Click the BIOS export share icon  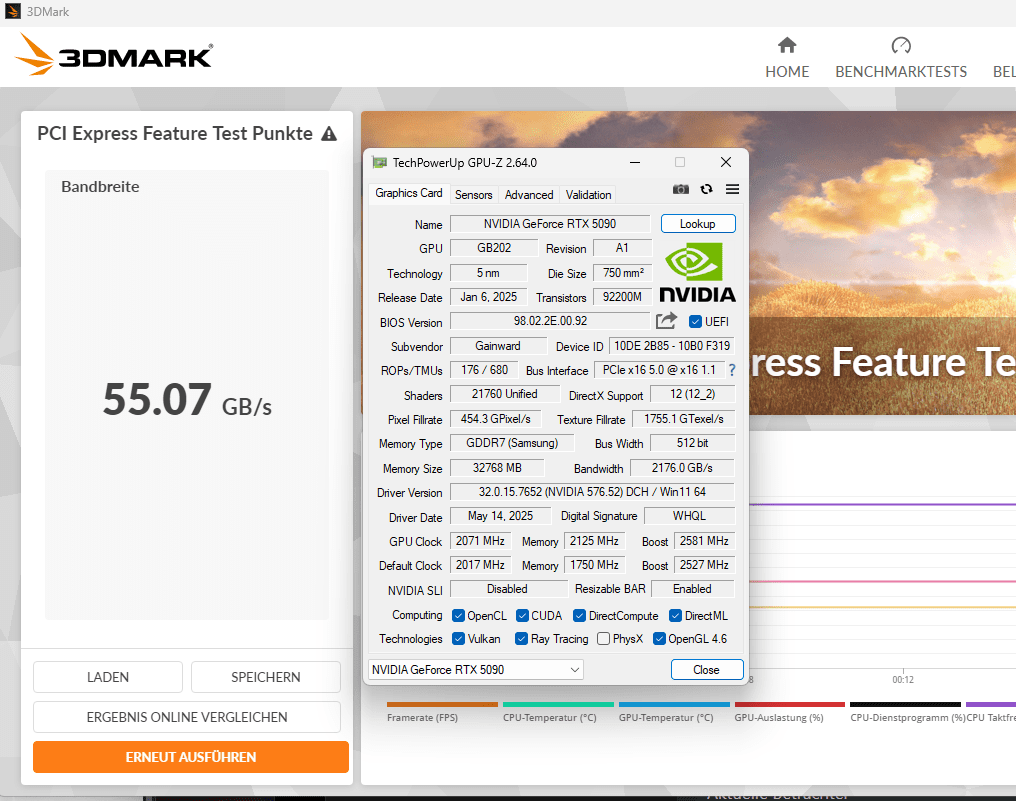point(666,321)
